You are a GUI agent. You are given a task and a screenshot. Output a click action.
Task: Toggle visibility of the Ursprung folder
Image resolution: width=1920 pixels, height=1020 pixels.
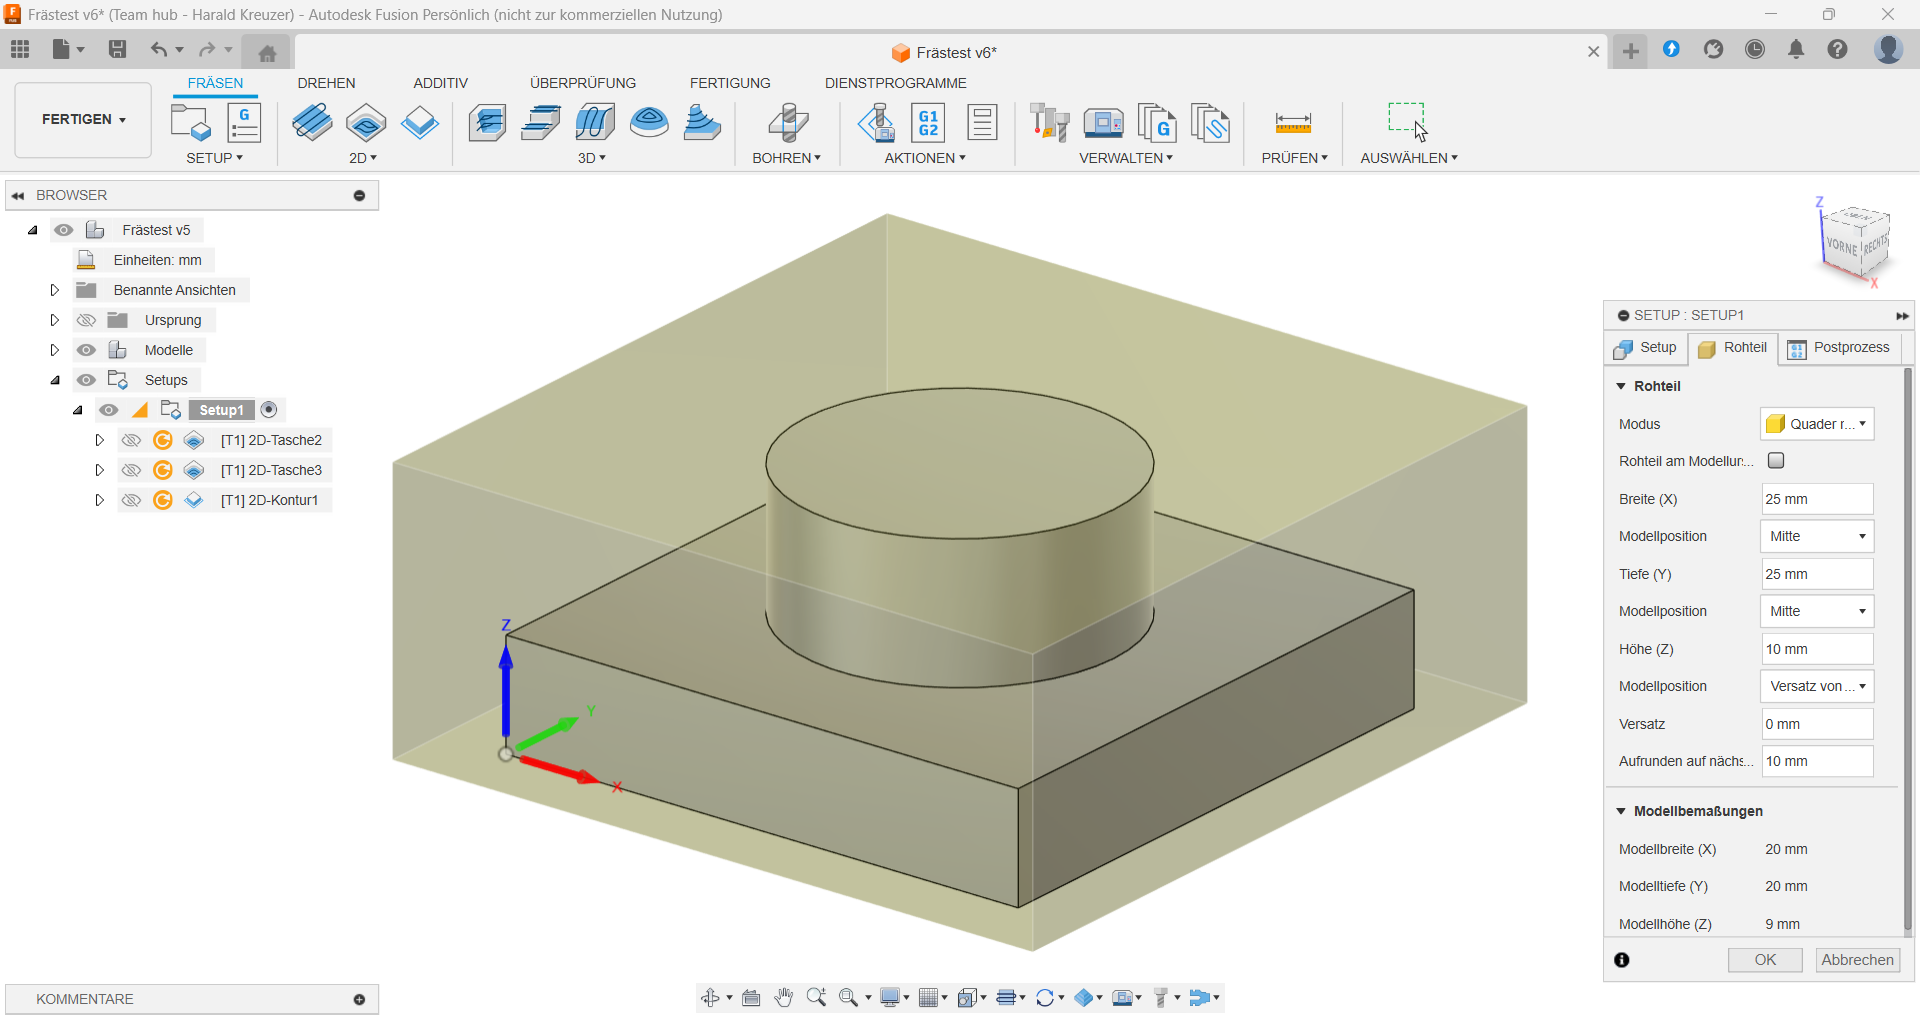[87, 320]
